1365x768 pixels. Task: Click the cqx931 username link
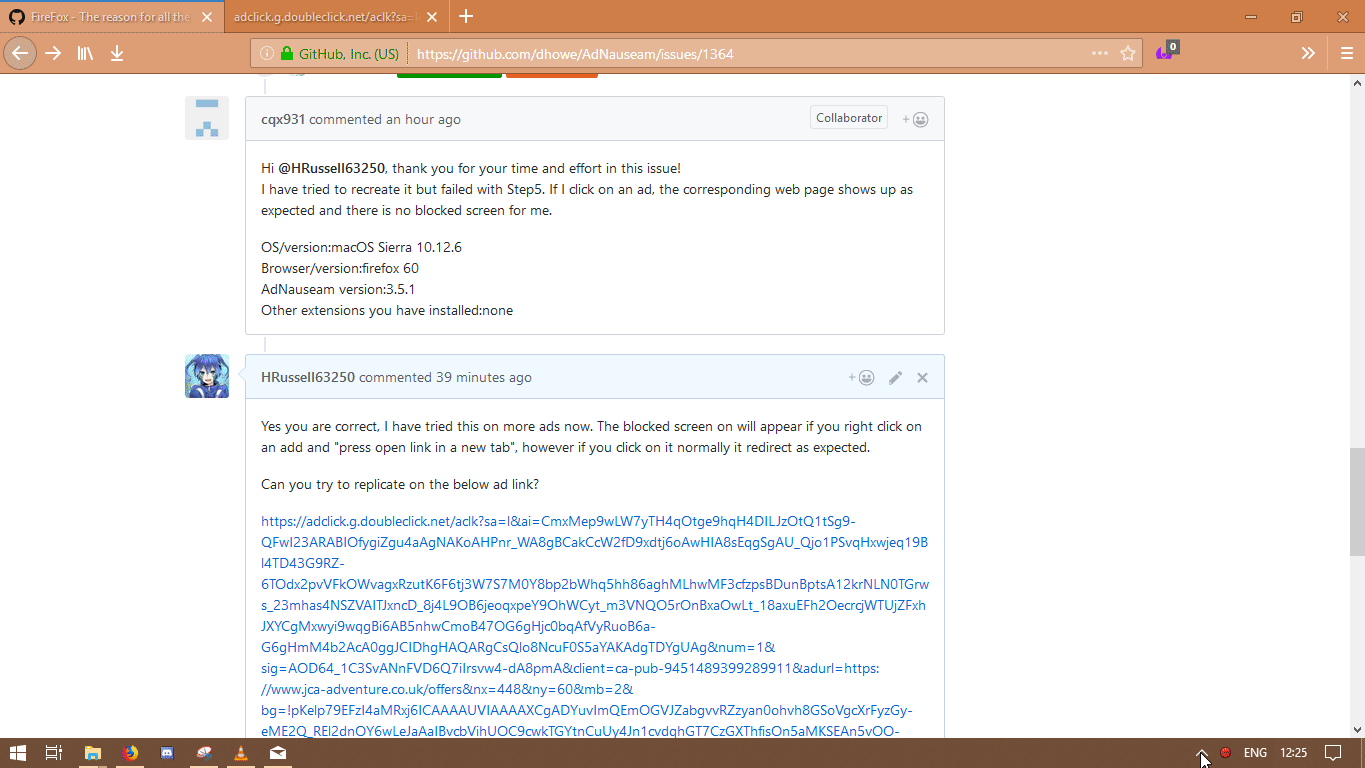pyautogui.click(x=281, y=119)
